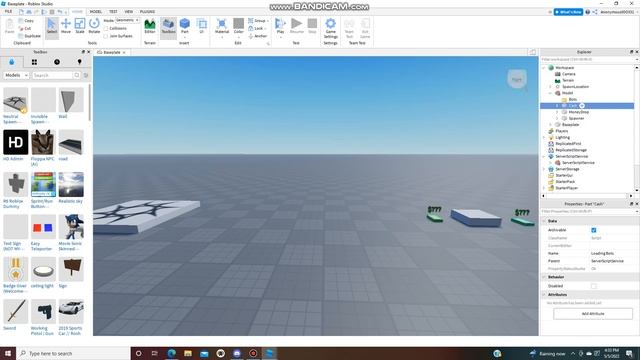
Task: Open the FILE menu
Action: tap(8, 12)
